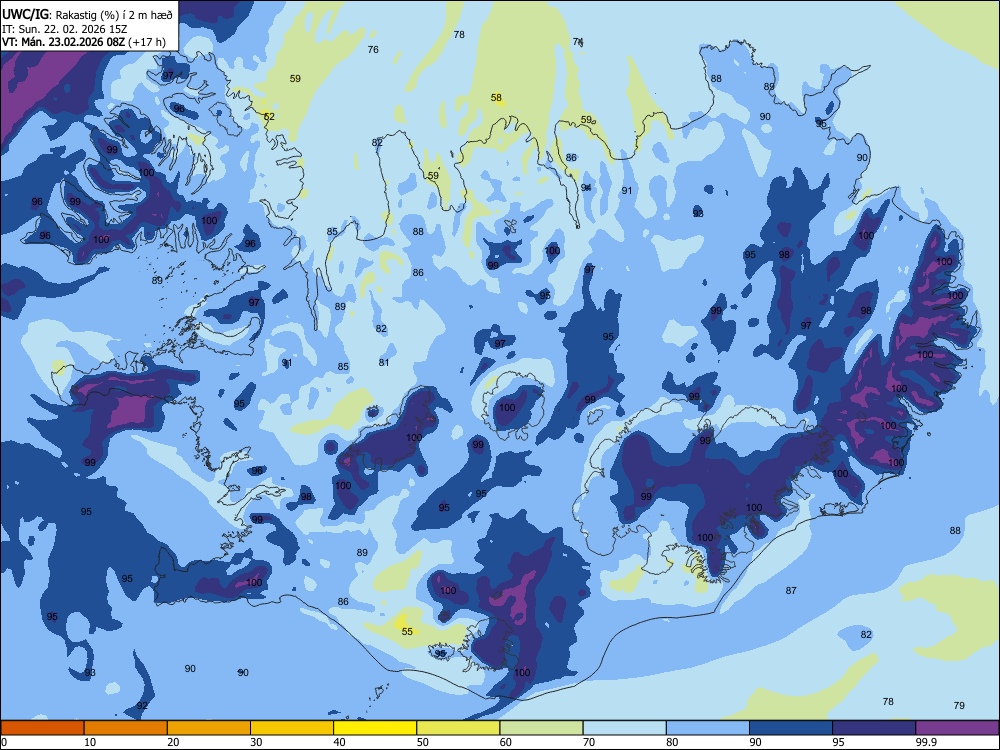The width and height of the screenshot is (1000, 750).
Task: Click the 95–99.9 dark navy legend swatch
Action: (874, 728)
